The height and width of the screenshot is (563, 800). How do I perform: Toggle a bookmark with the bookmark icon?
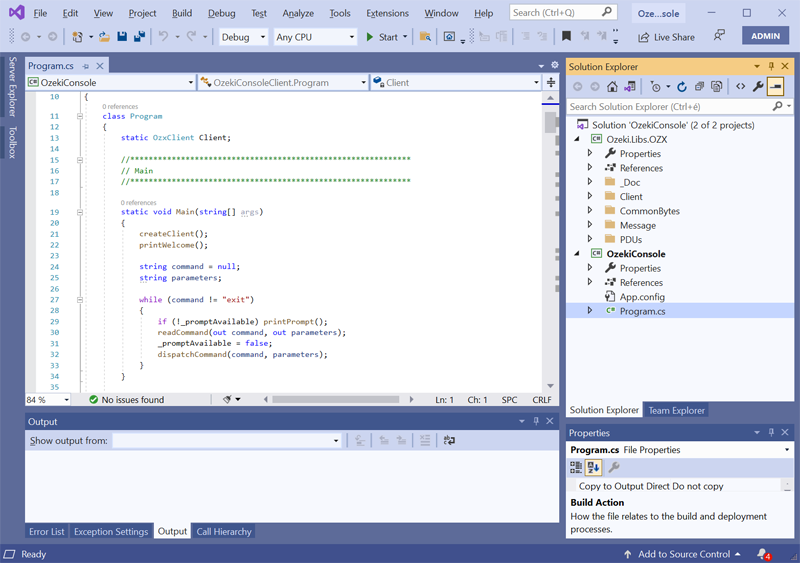pyautogui.click(x=566, y=37)
